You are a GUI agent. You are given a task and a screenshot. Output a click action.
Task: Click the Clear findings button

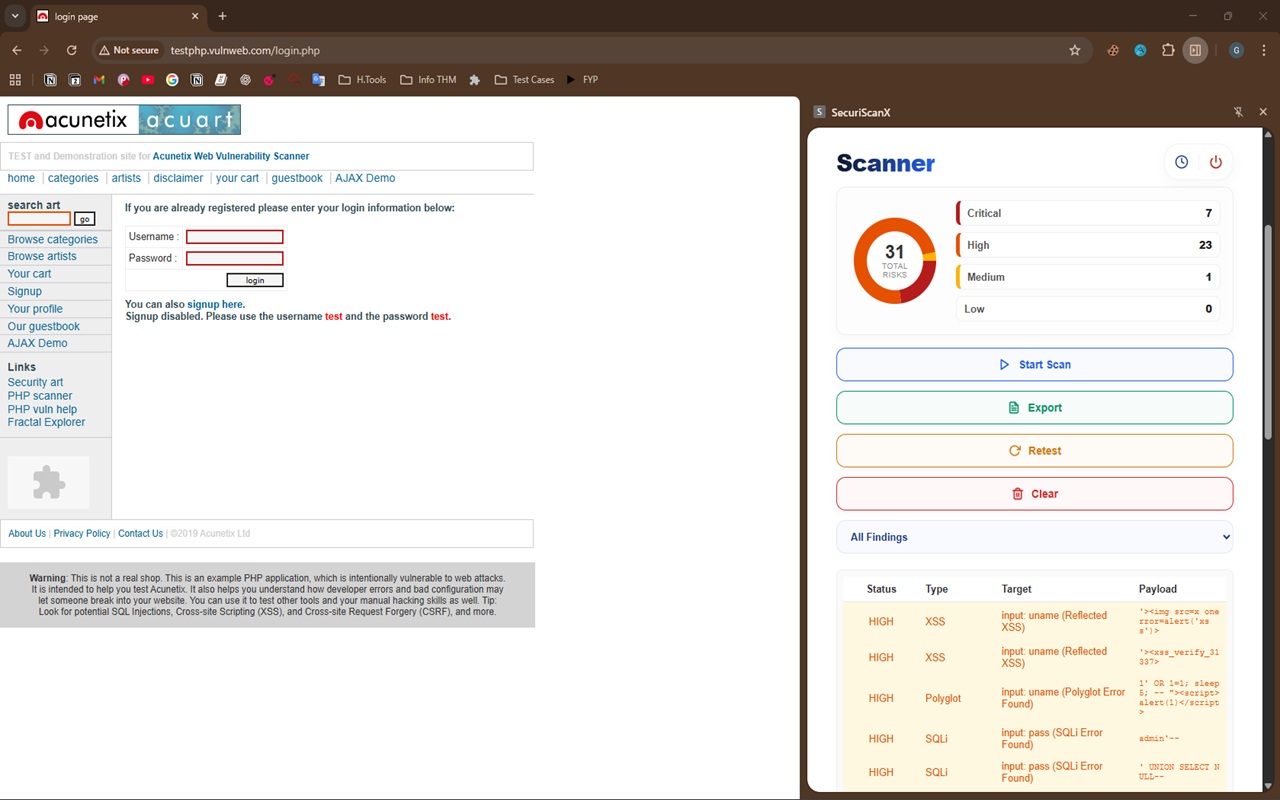pos(1034,494)
